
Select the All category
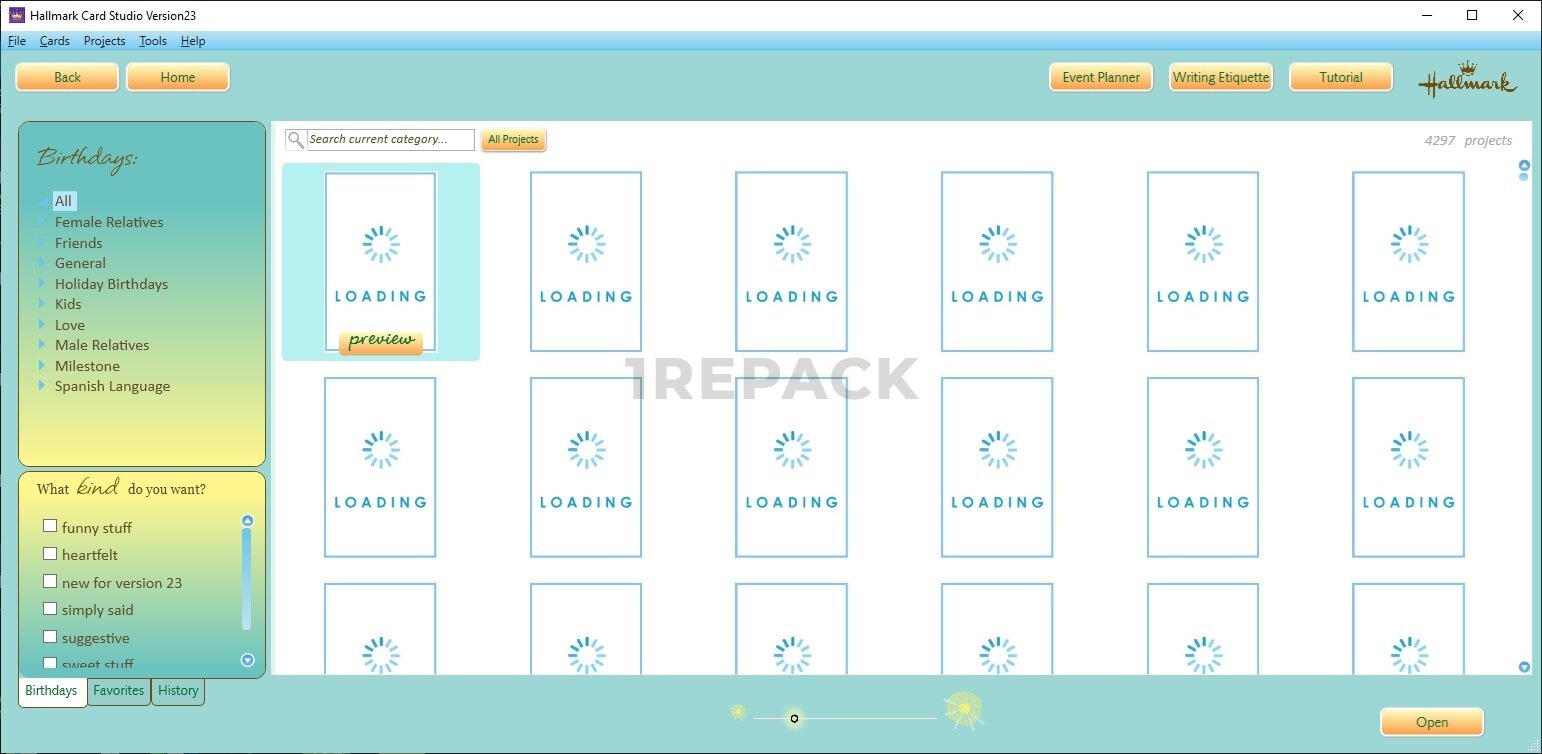click(64, 201)
